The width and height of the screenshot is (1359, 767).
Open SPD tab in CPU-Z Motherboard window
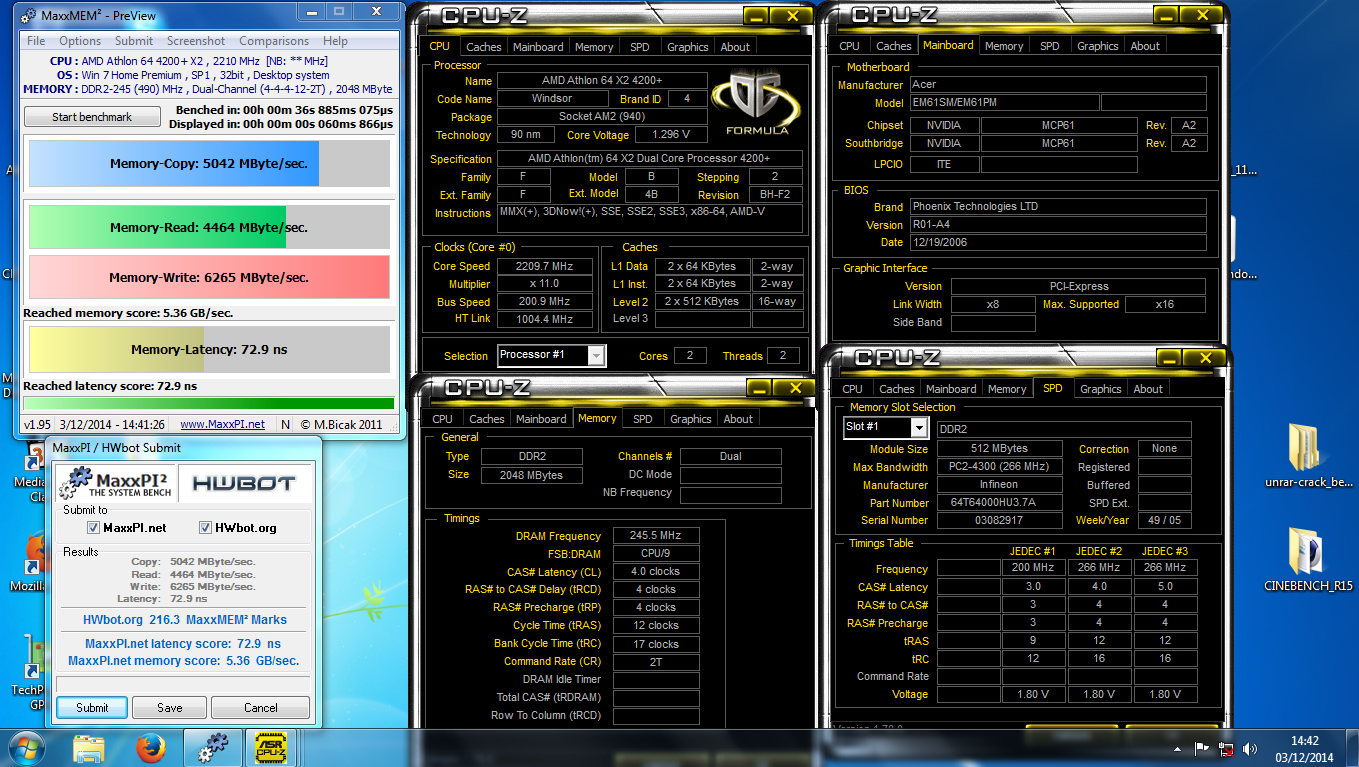[x=1050, y=46]
